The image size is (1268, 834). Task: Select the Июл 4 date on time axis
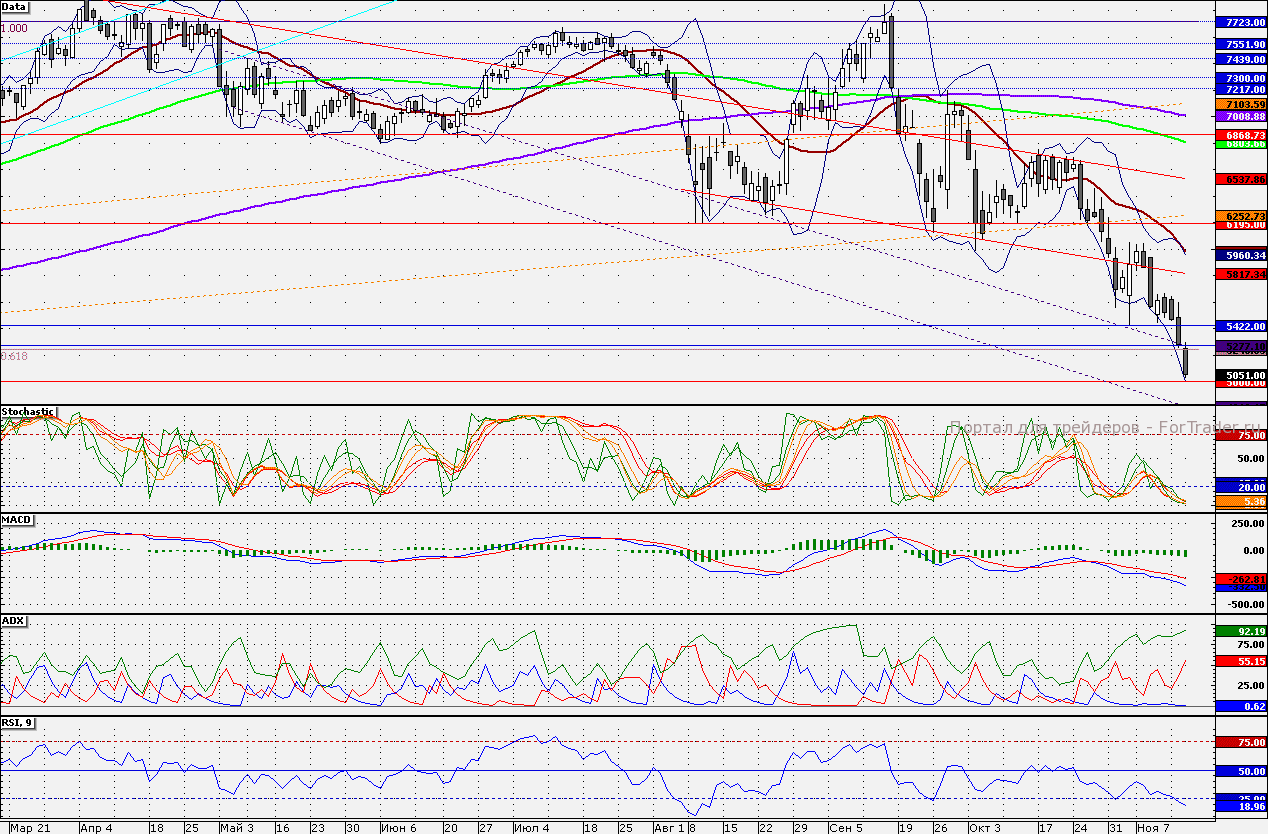point(530,828)
